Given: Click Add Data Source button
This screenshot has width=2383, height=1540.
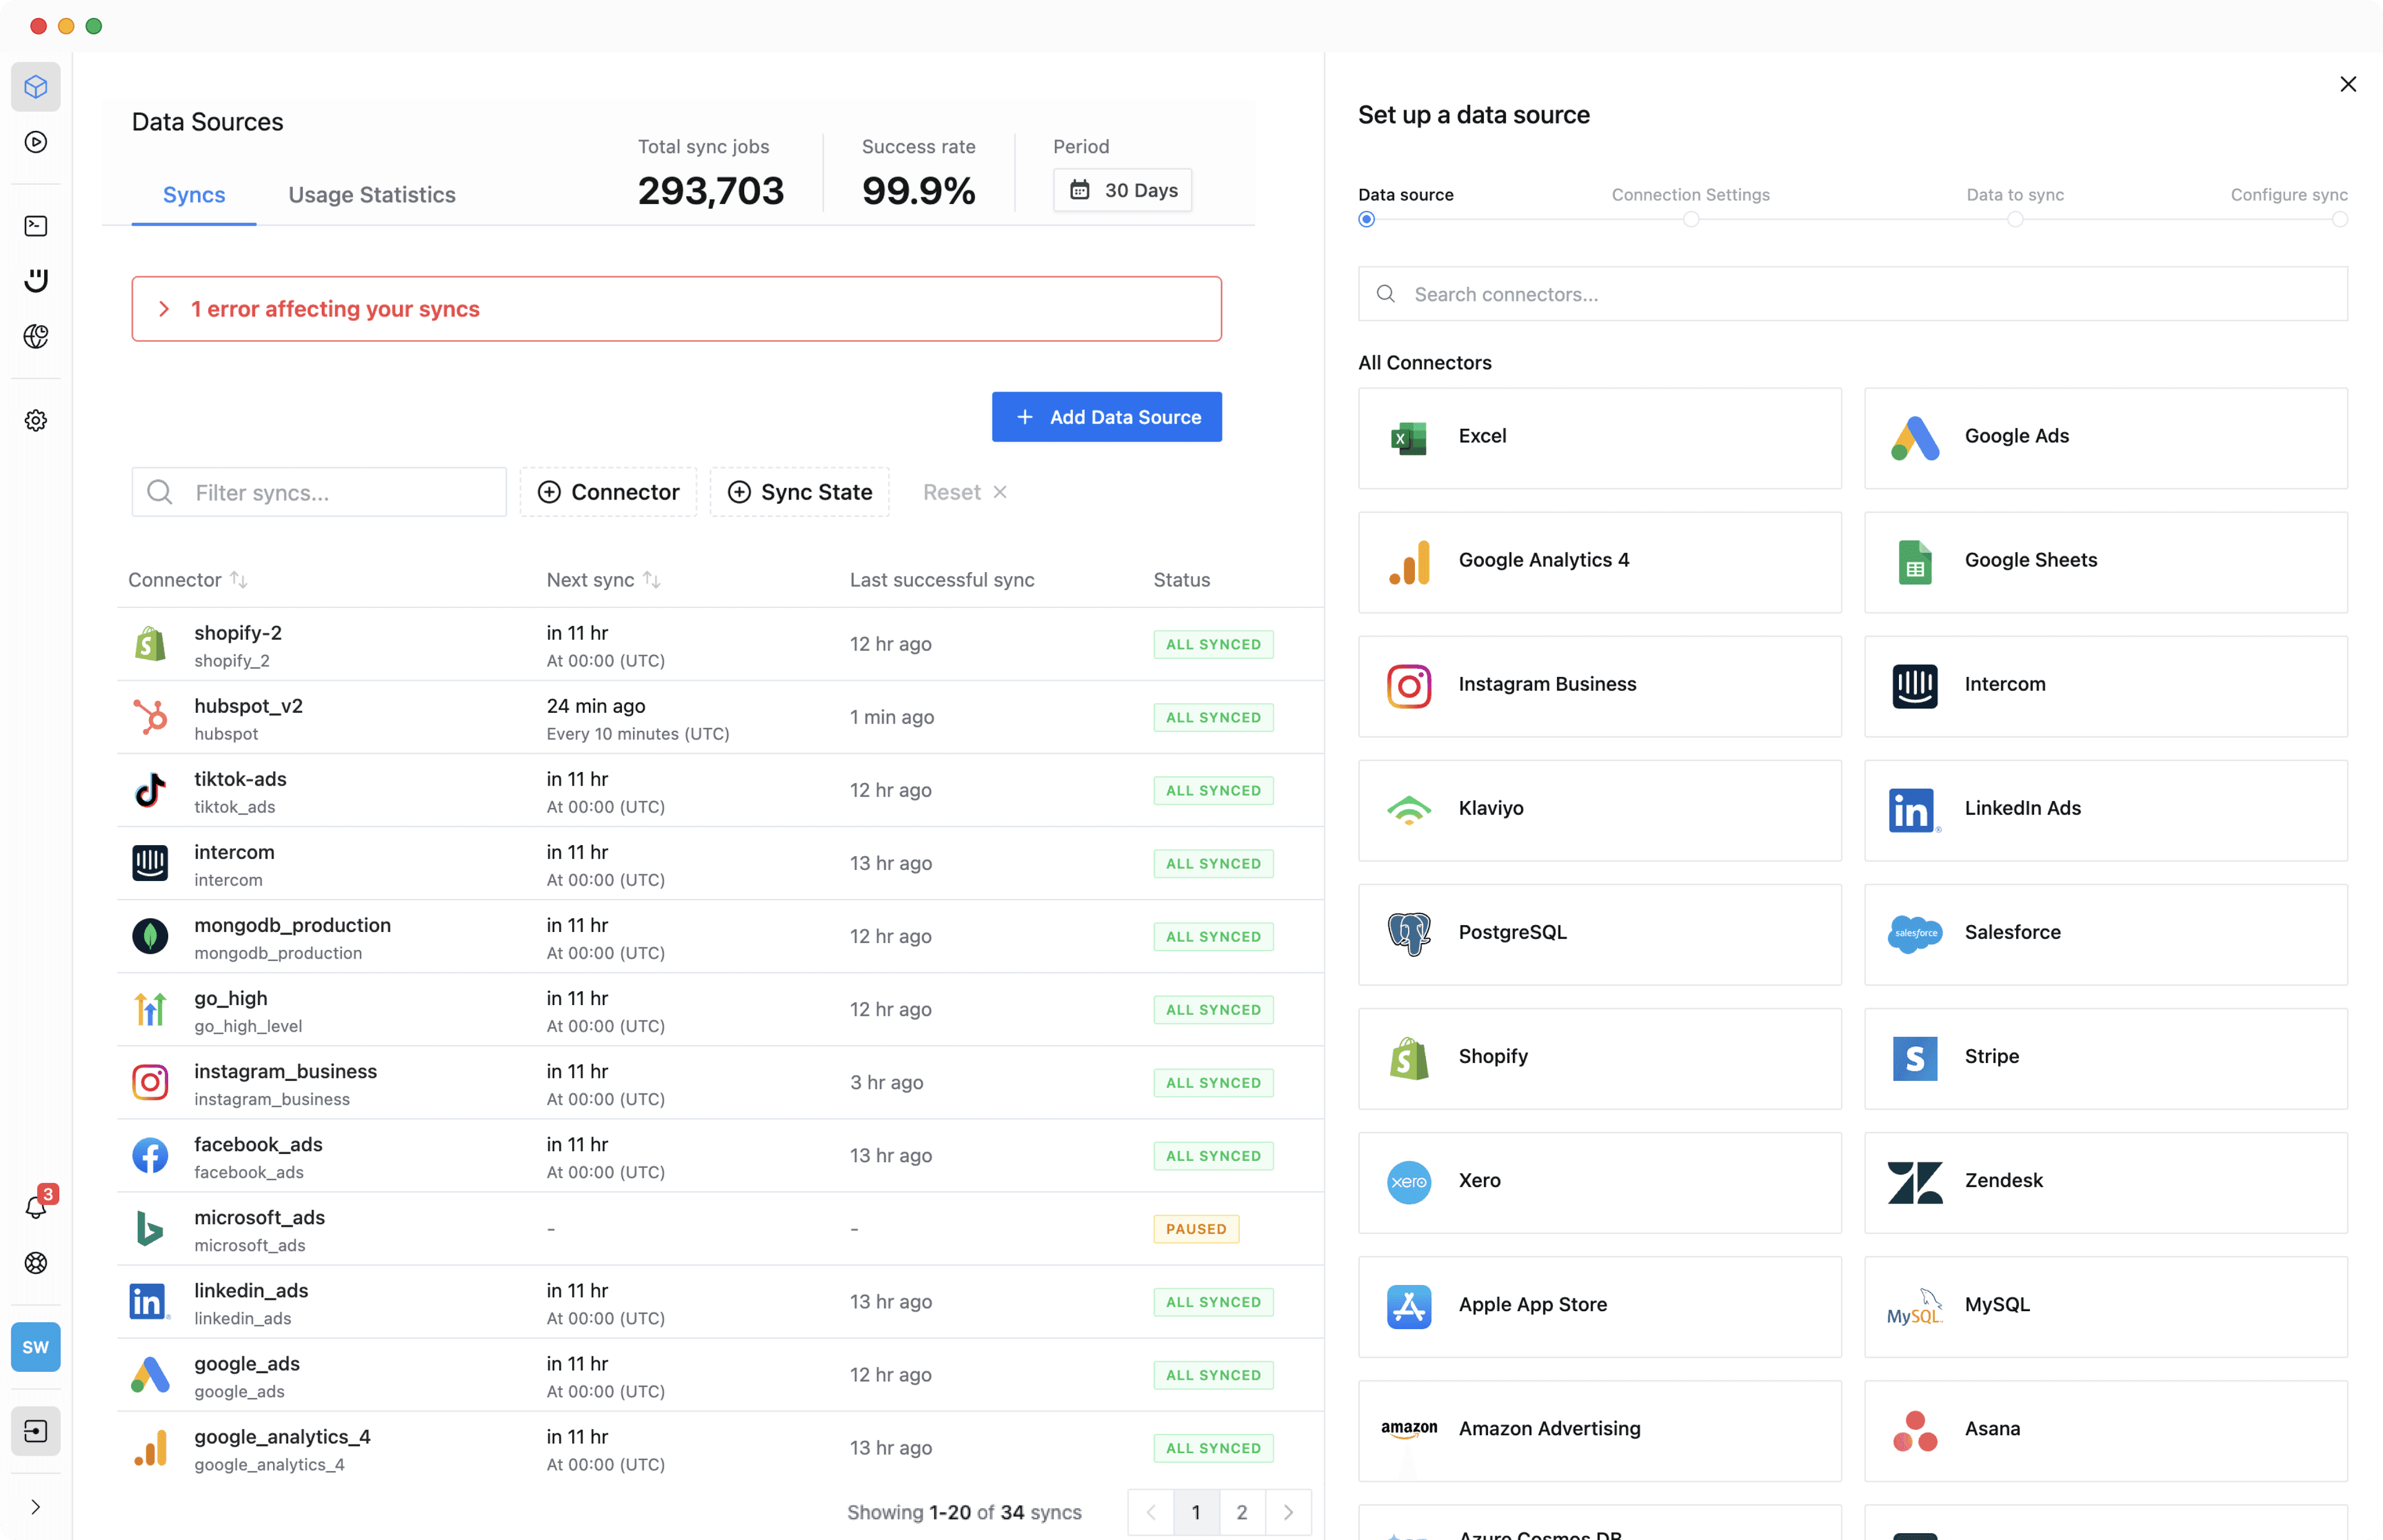Looking at the screenshot, I should coord(1107,417).
